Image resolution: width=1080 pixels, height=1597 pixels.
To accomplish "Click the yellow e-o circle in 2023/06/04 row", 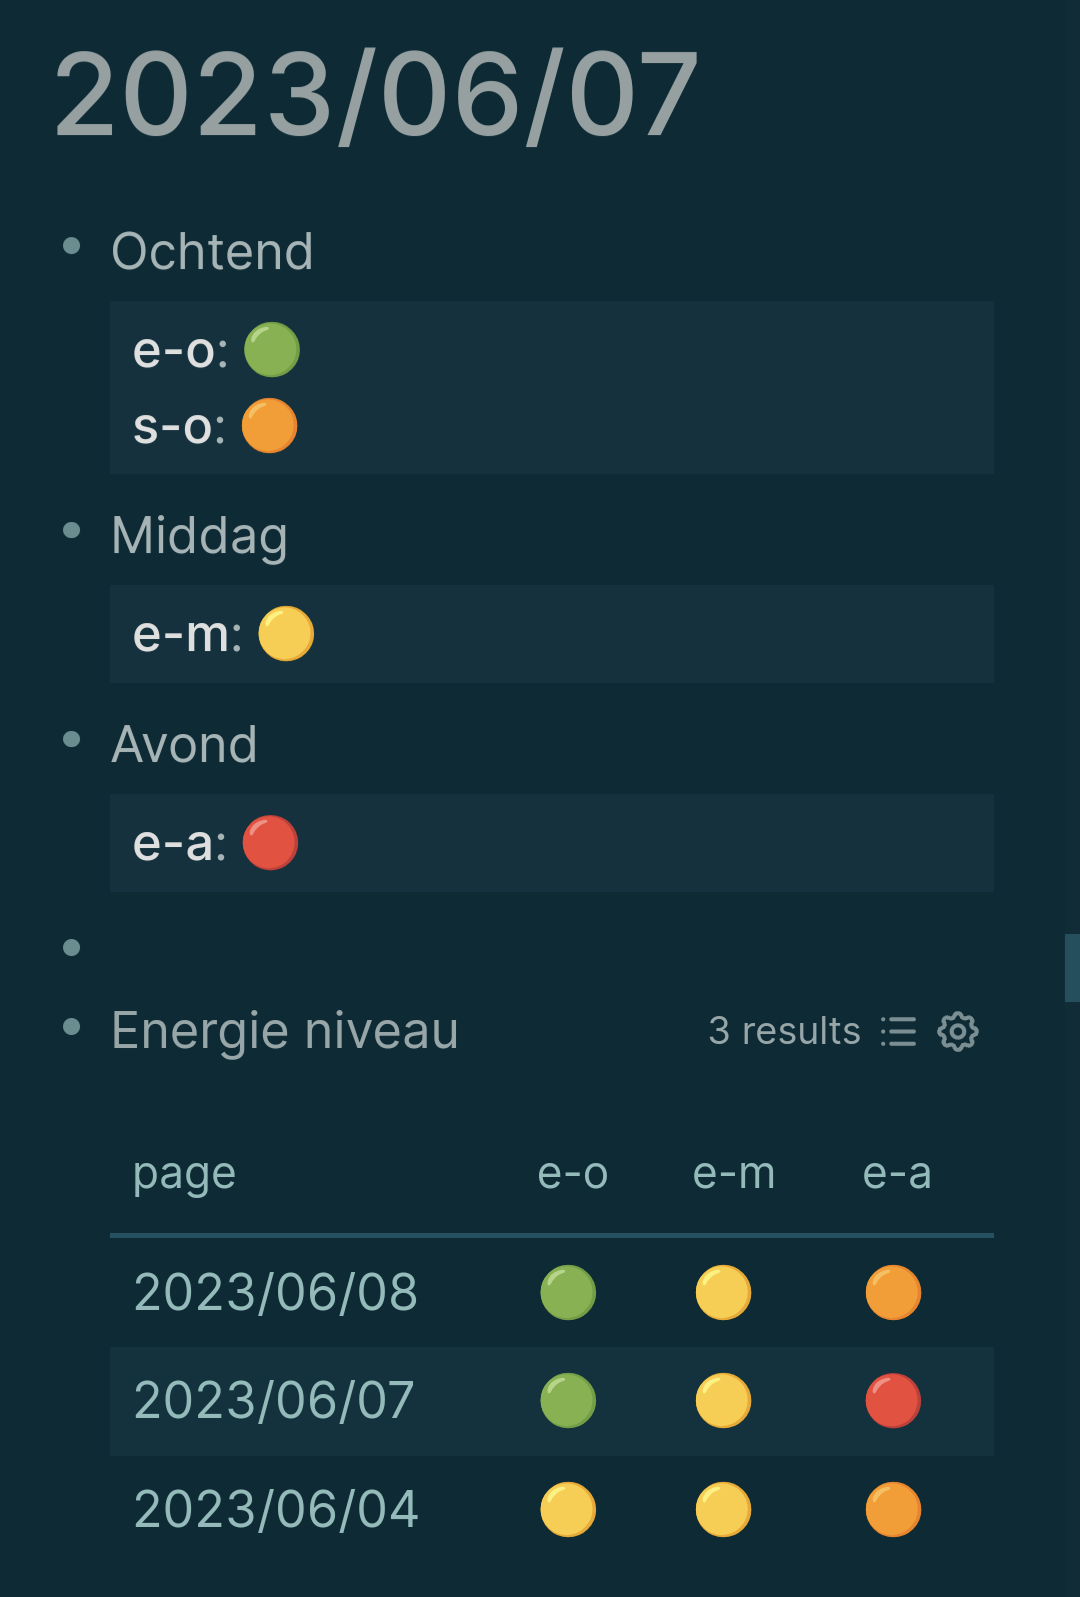I will pyautogui.click(x=568, y=1509).
